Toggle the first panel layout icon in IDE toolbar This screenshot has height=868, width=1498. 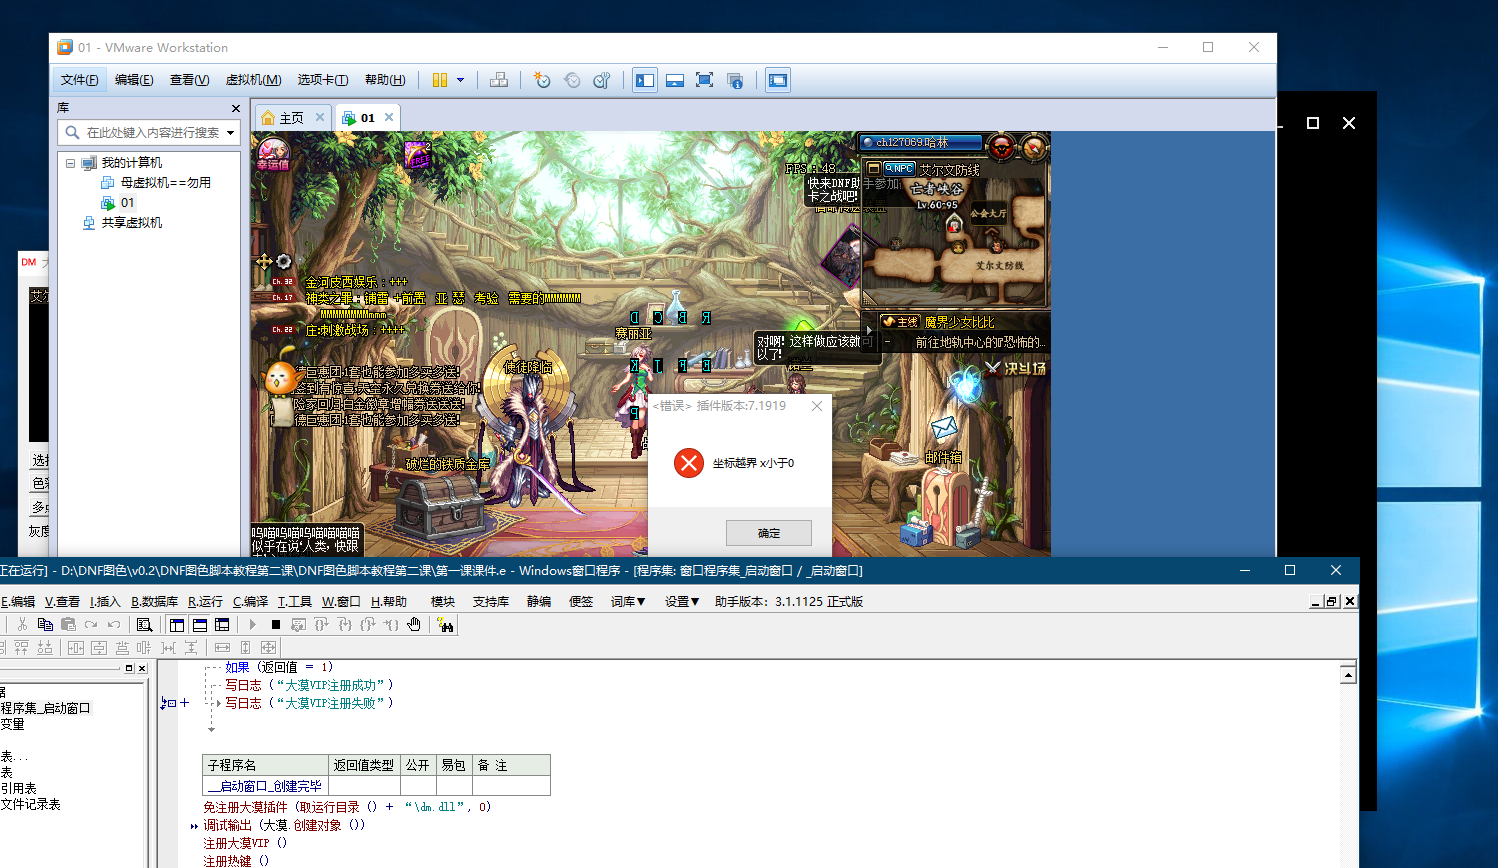point(177,624)
